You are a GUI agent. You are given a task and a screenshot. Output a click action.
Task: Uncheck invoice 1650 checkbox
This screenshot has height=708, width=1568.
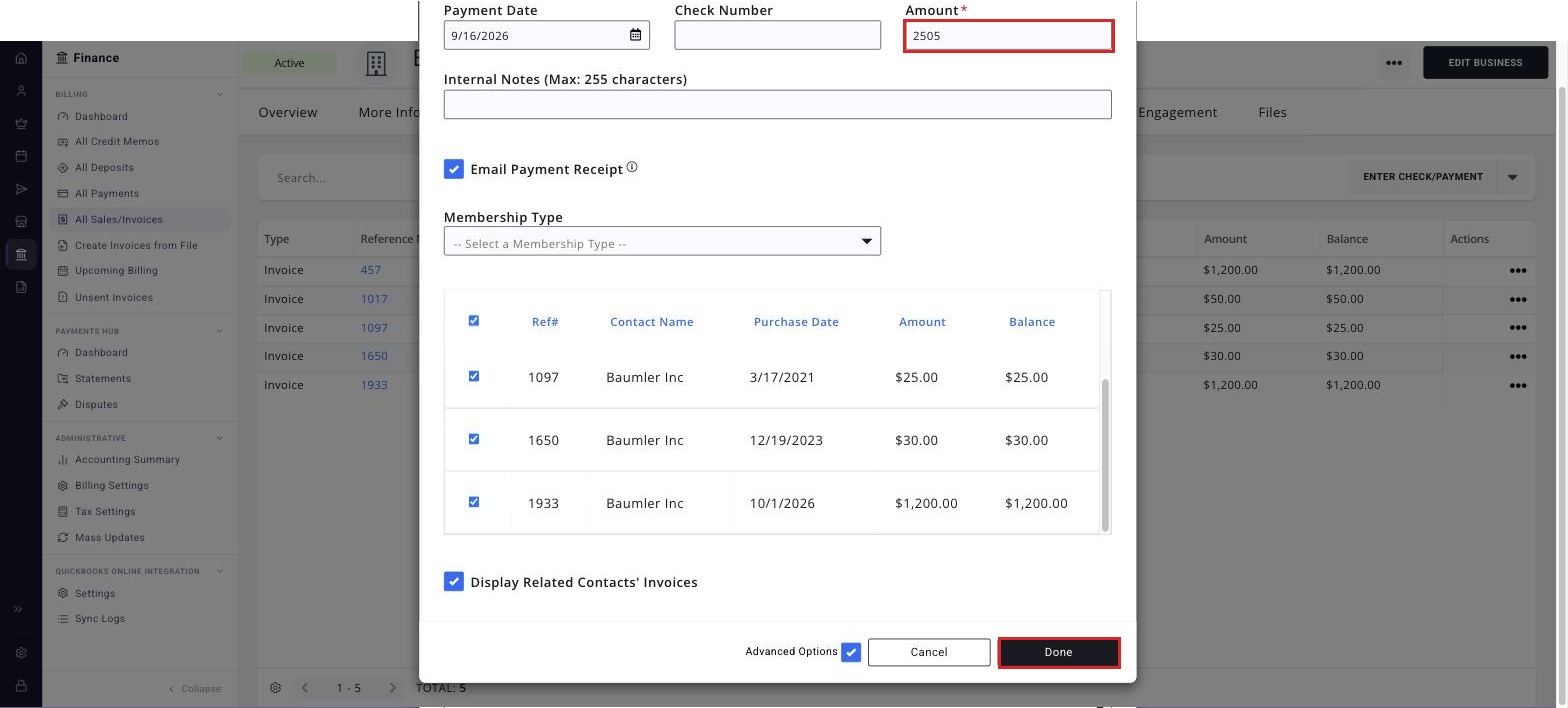pyautogui.click(x=474, y=440)
